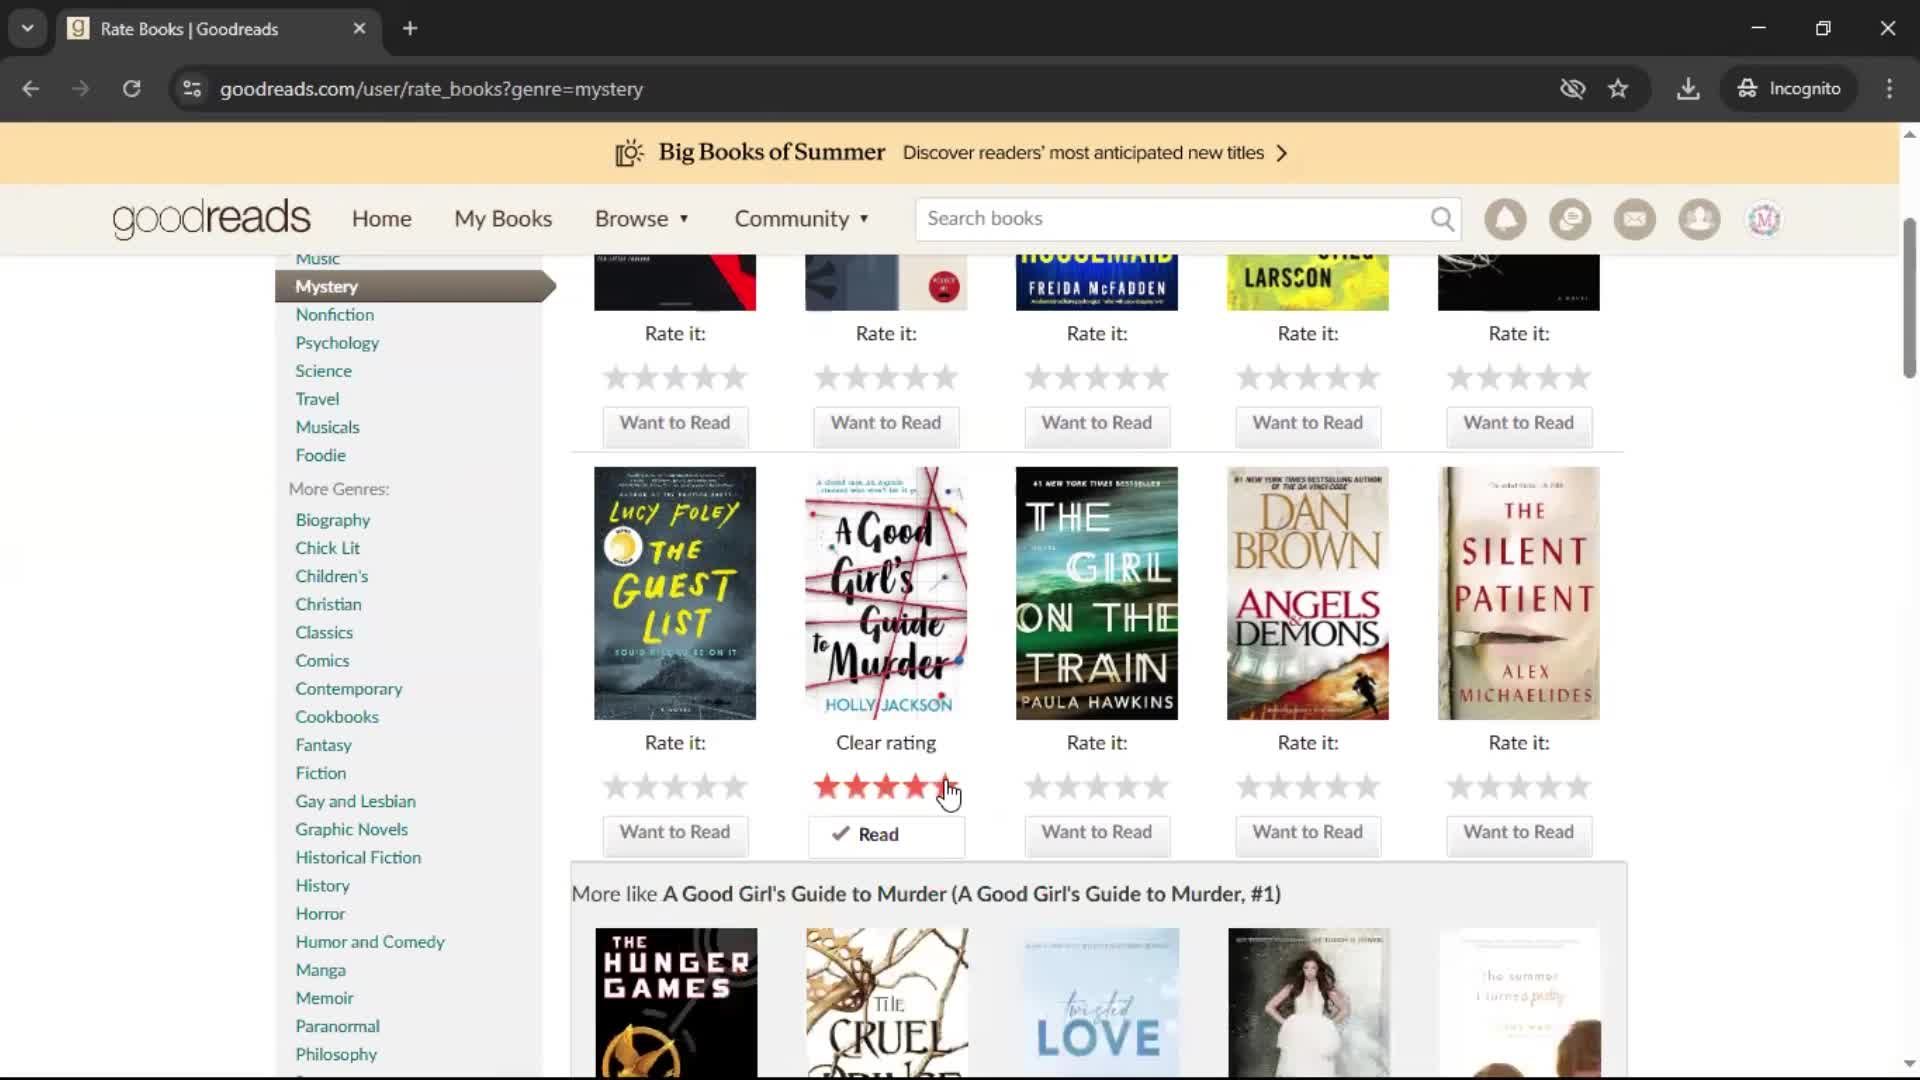1920x1080 pixels.
Task: Open The Girl on the Train cover
Action: pyautogui.click(x=1097, y=593)
